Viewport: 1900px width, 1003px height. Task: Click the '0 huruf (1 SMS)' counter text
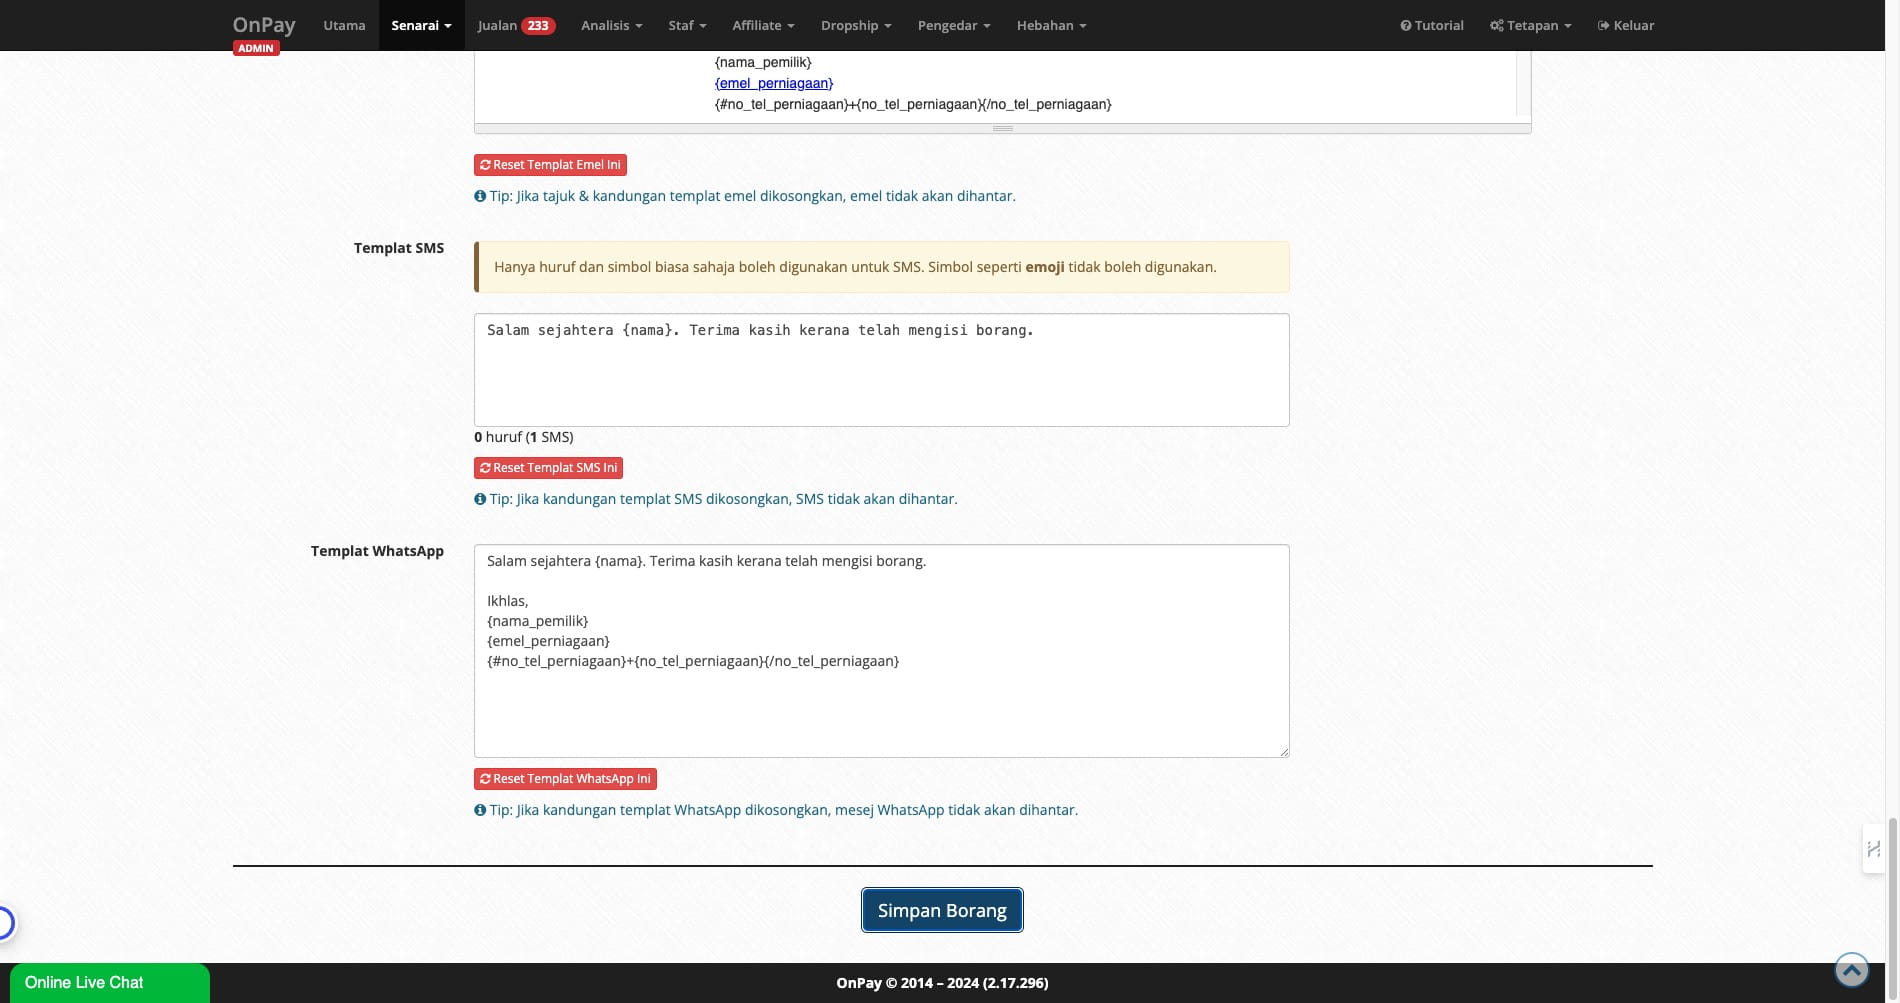524,437
